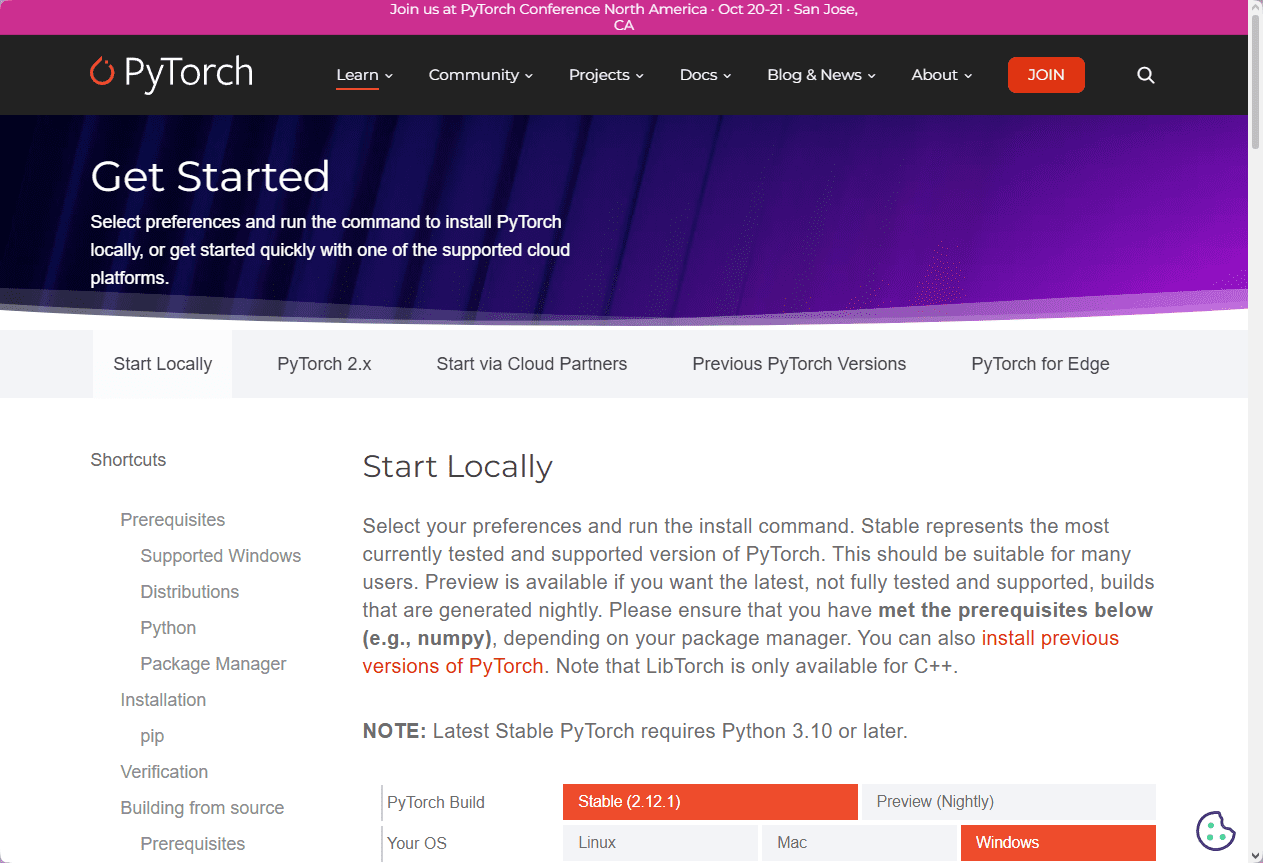Click the PyTorch flame logo
The width and height of the screenshot is (1263, 863).
pos(102,72)
